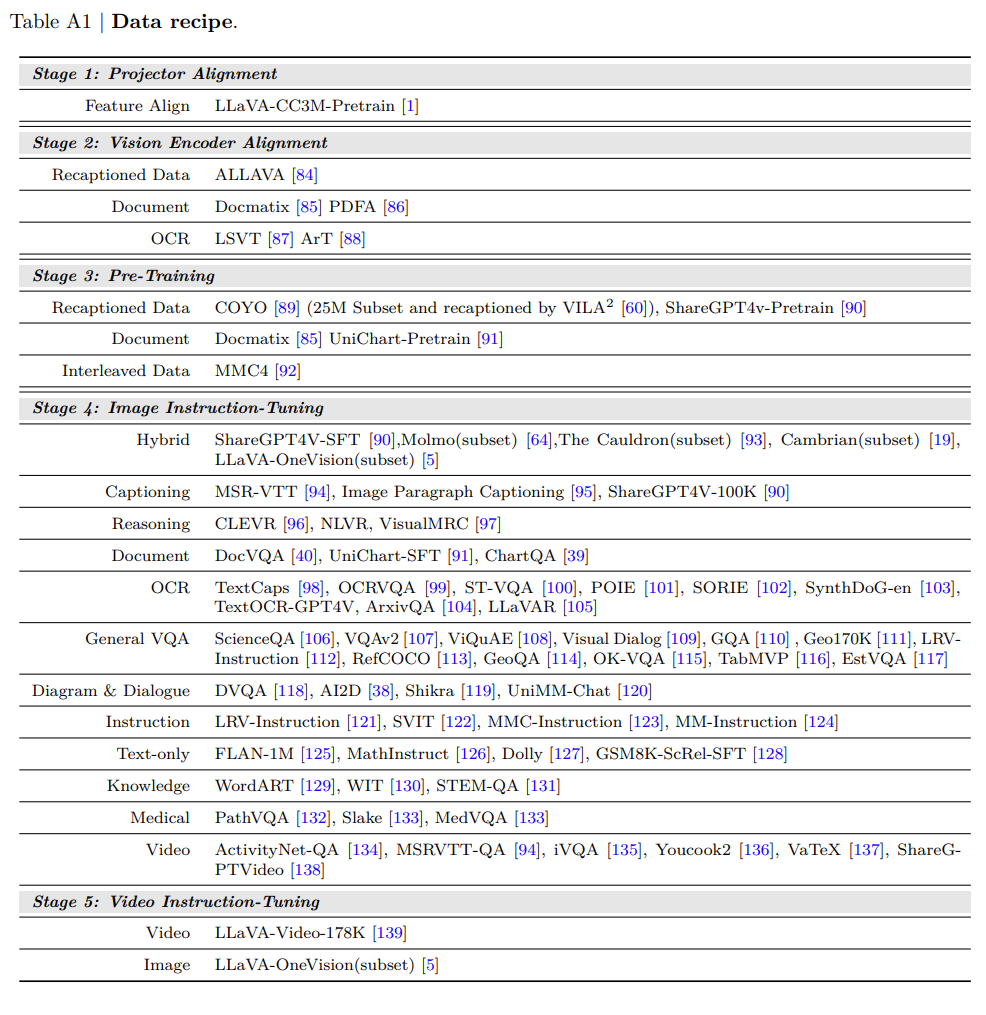Viewport: 986px width, 1015px height.
Task: Open citation [139] after LLaVA-Video-178K
Action: [390, 933]
